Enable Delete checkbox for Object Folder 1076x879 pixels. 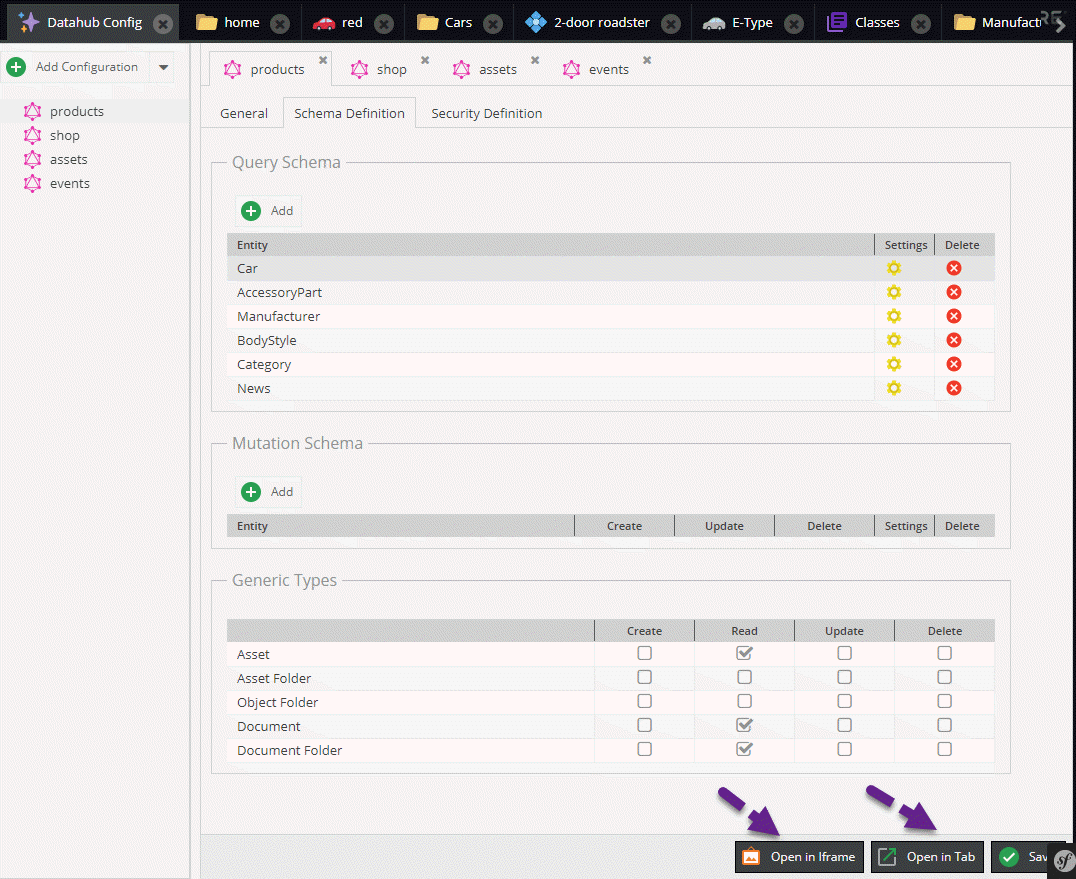[x=944, y=701]
